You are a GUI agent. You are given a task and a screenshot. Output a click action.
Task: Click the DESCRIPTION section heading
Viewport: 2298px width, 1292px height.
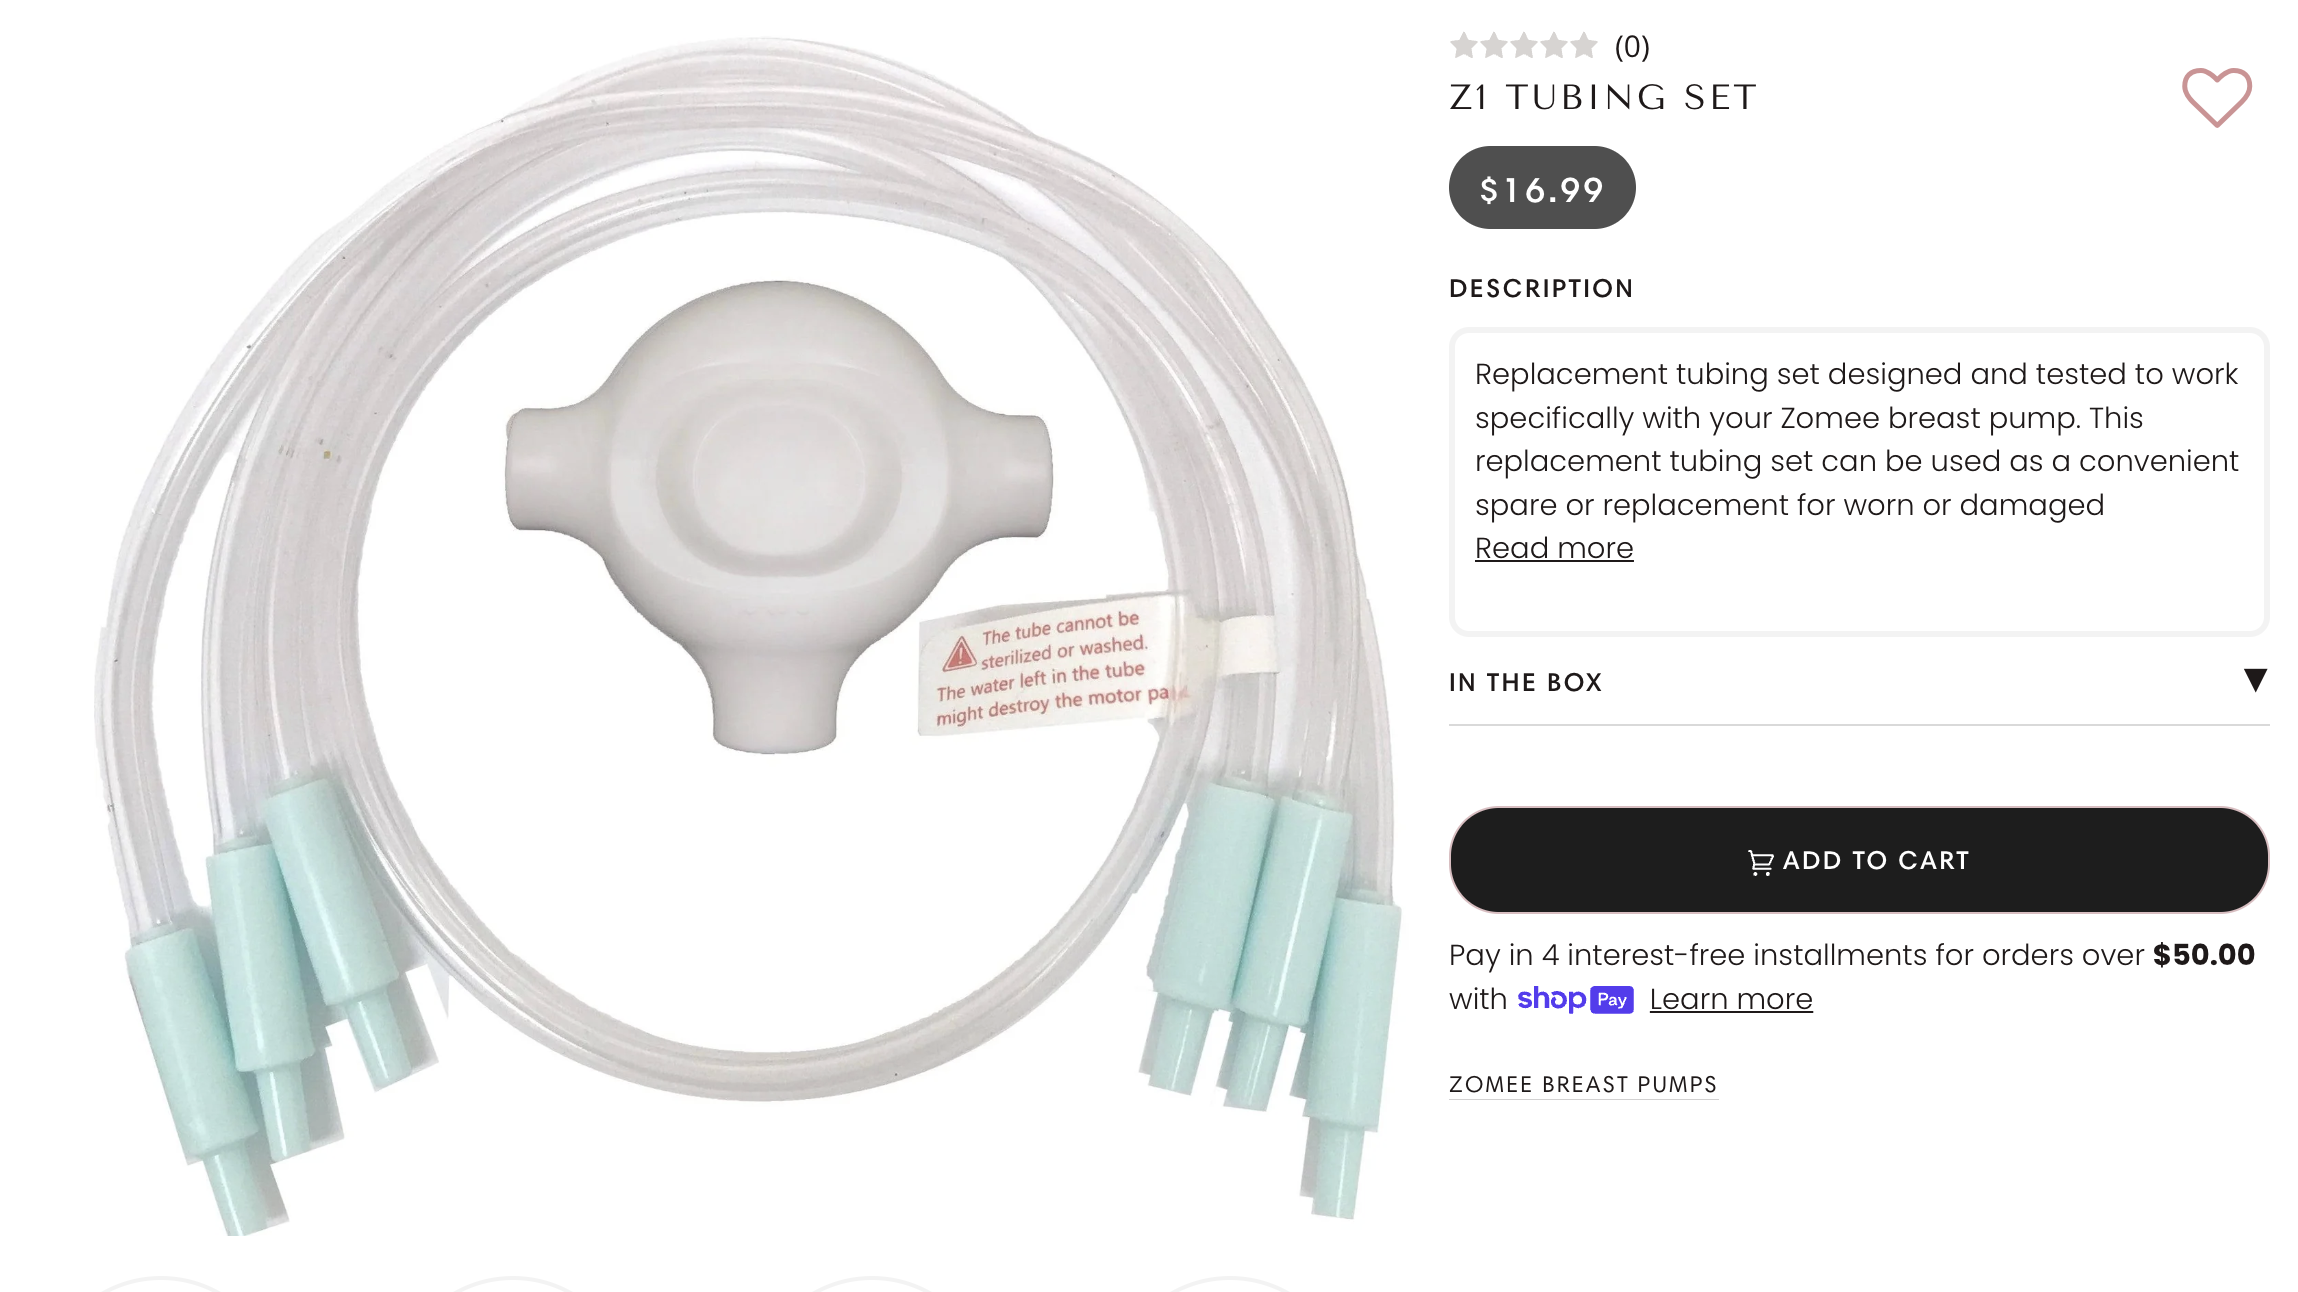1541,289
